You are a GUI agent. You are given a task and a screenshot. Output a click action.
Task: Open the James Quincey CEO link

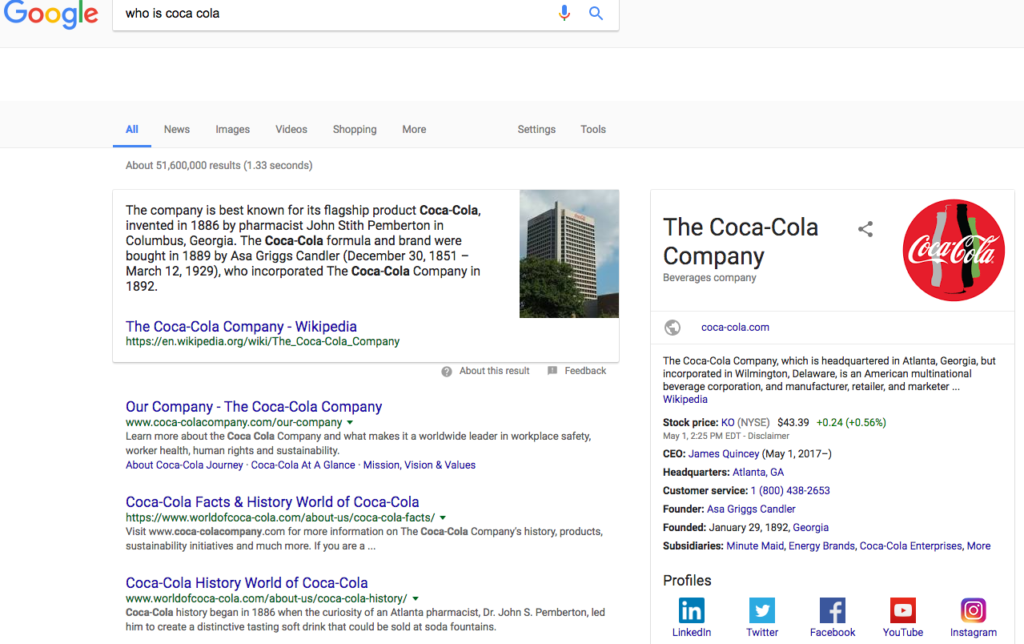(x=724, y=454)
